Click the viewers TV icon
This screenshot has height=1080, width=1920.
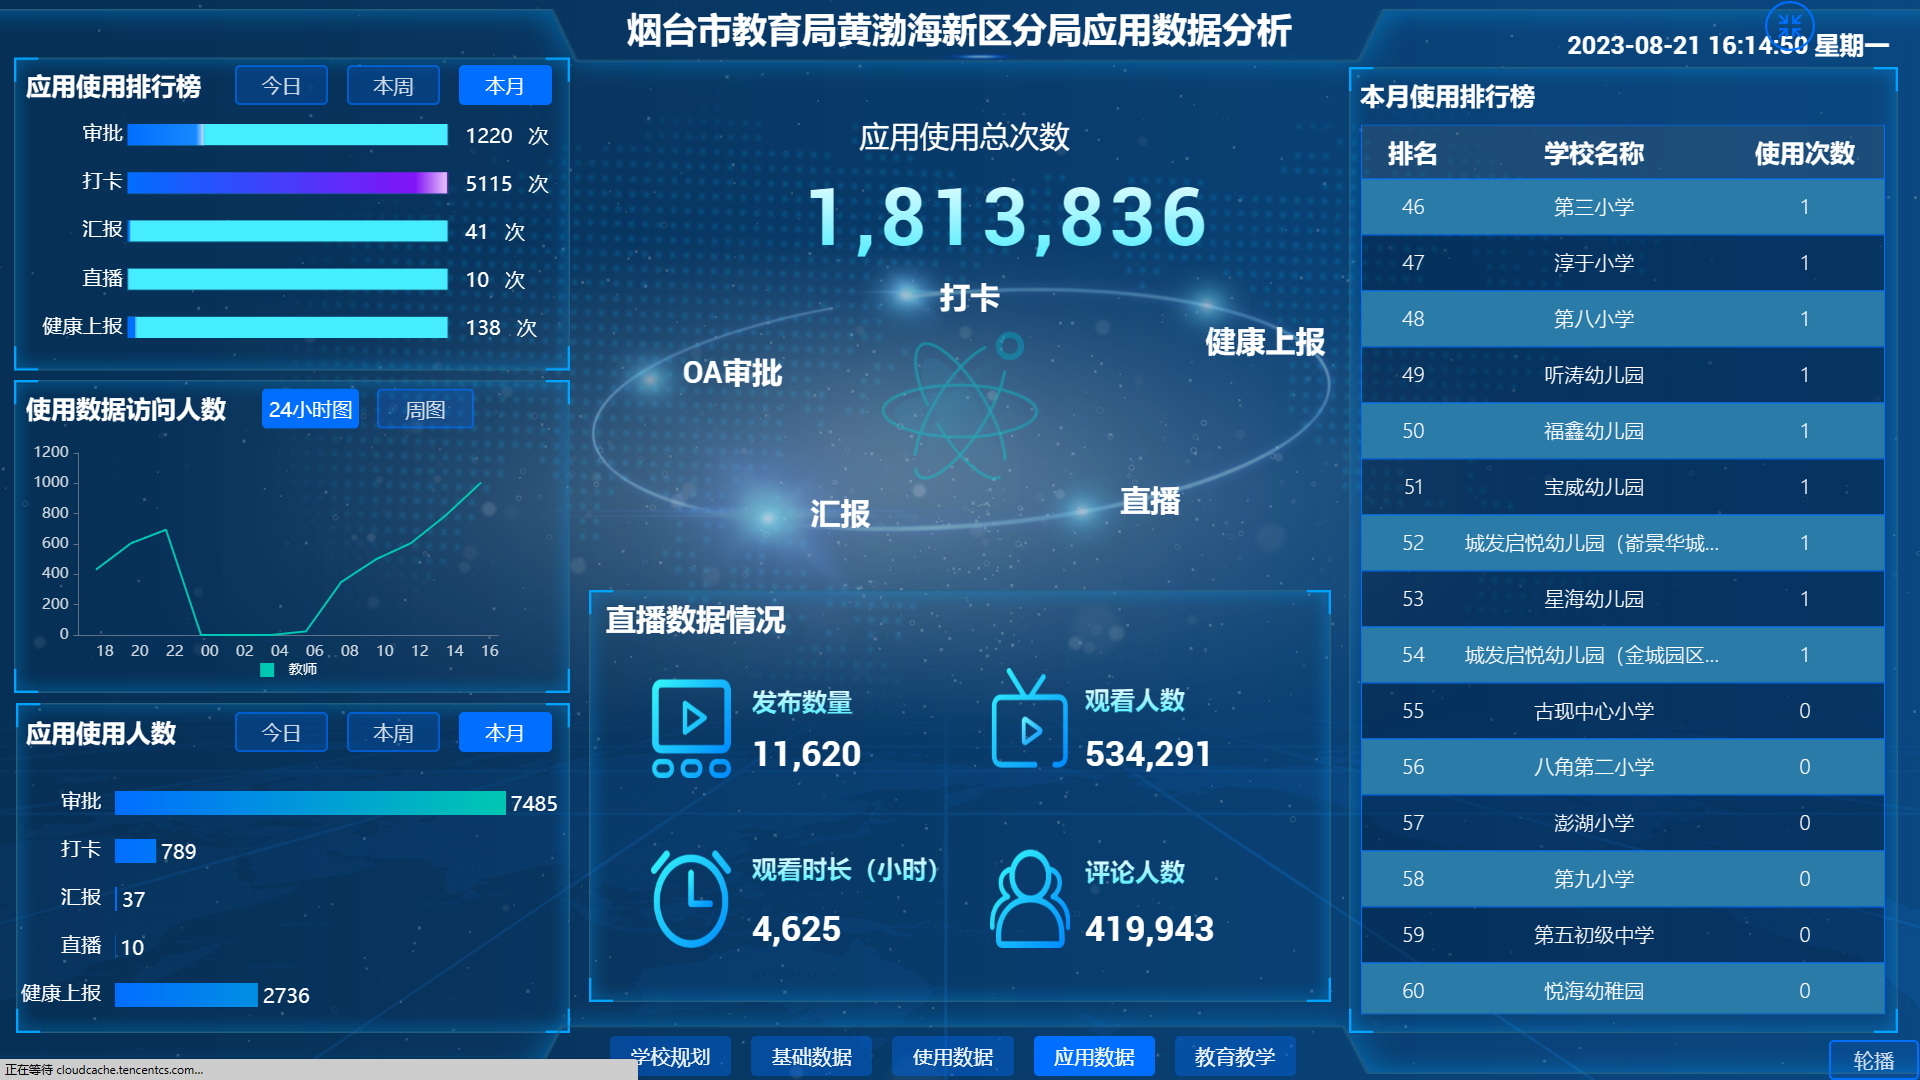pyautogui.click(x=1029, y=719)
